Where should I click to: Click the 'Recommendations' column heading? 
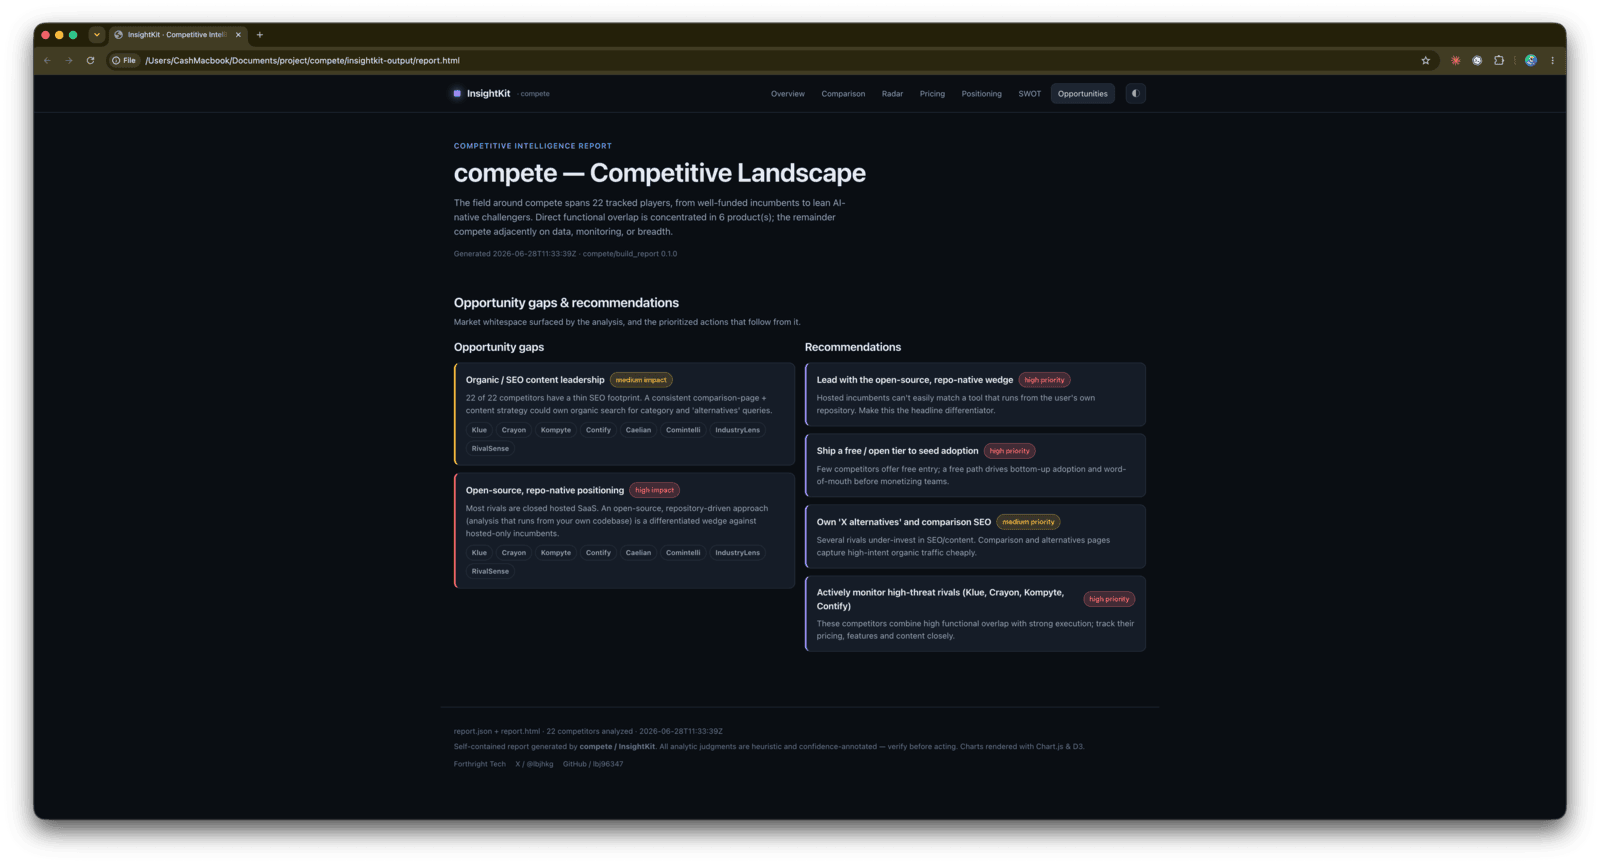tap(853, 347)
